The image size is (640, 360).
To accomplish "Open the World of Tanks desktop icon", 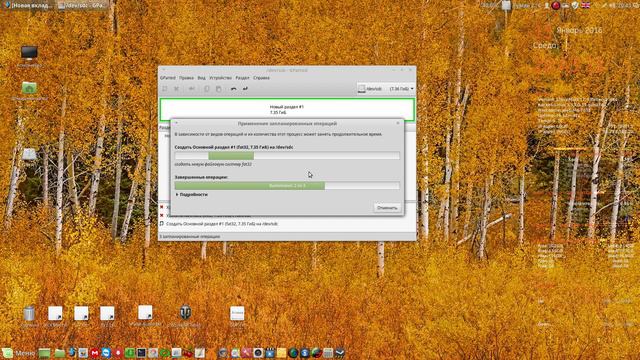I will click(x=185, y=312).
